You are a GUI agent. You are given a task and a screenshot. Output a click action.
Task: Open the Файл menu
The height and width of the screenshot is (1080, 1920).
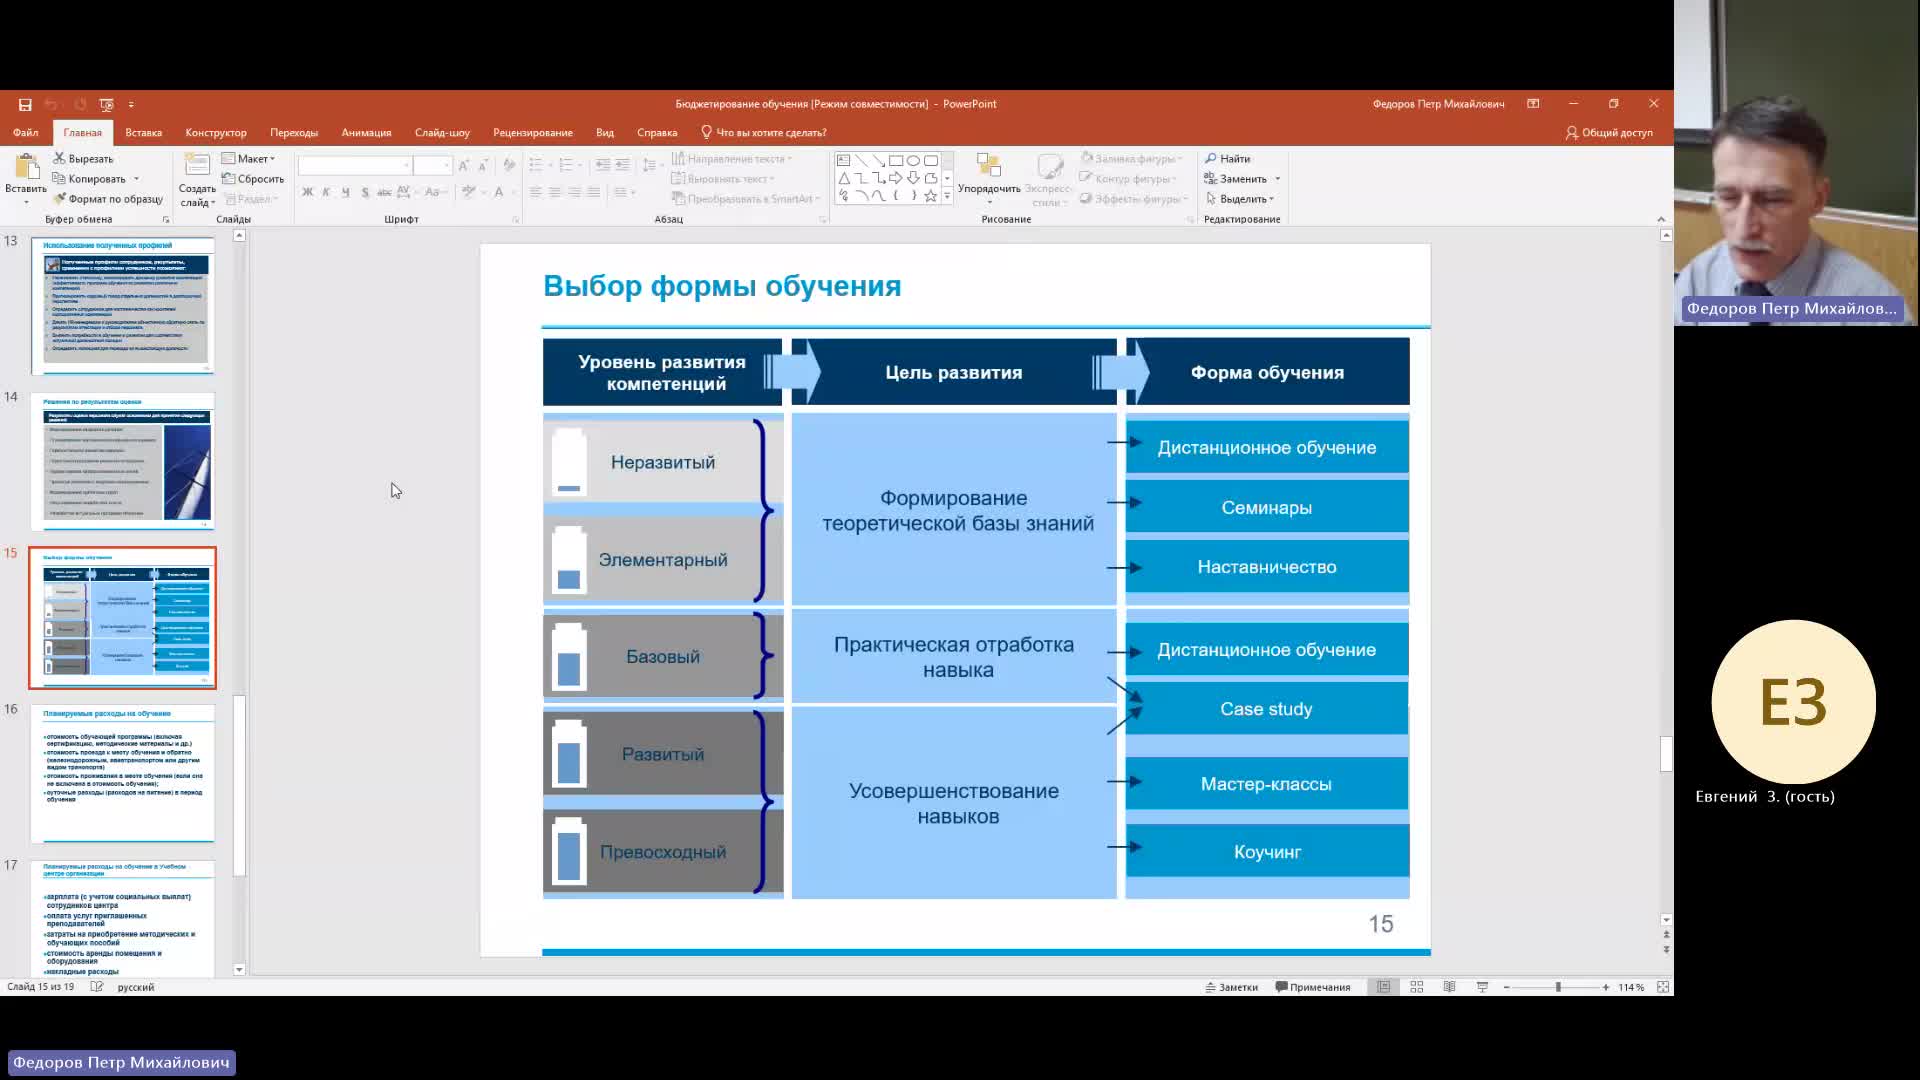click(26, 132)
